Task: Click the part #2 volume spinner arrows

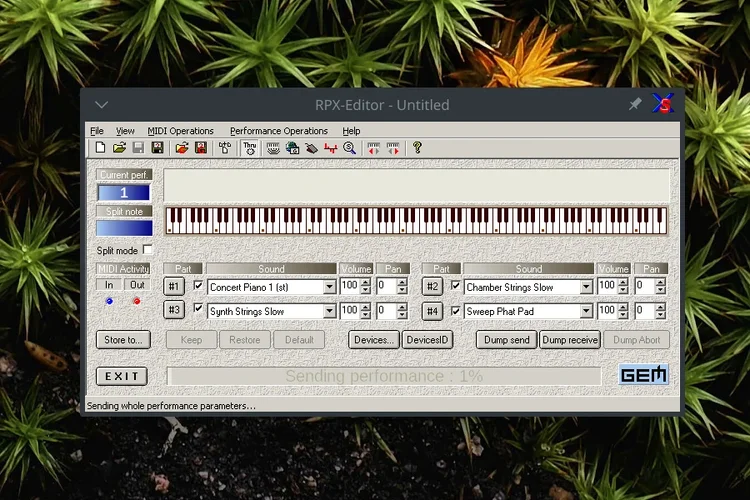Action: click(623, 286)
